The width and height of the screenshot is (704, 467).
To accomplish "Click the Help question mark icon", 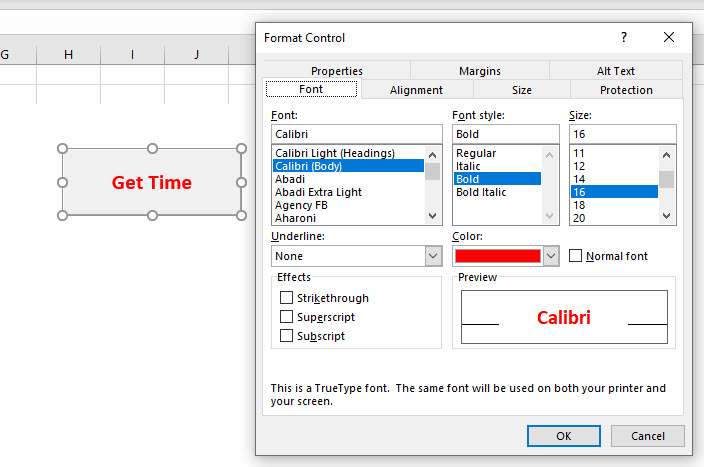I will [624, 37].
